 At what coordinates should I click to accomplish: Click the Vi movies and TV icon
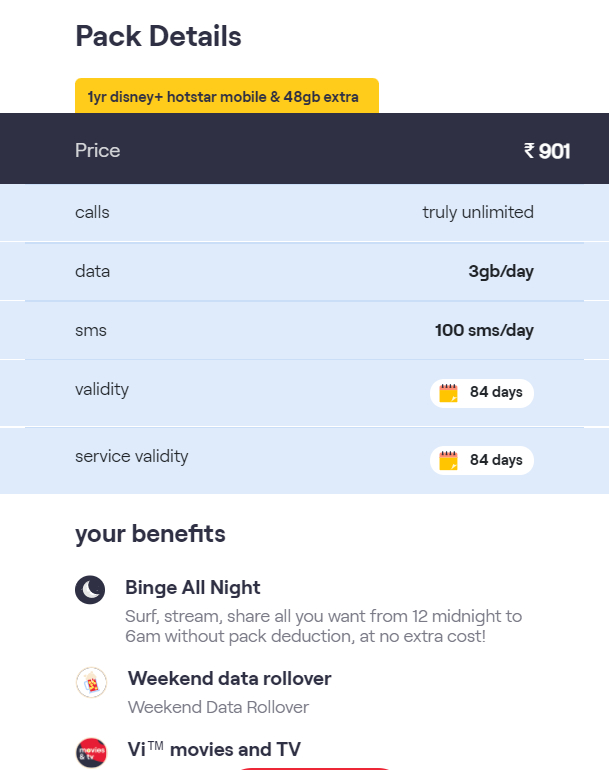click(x=91, y=752)
